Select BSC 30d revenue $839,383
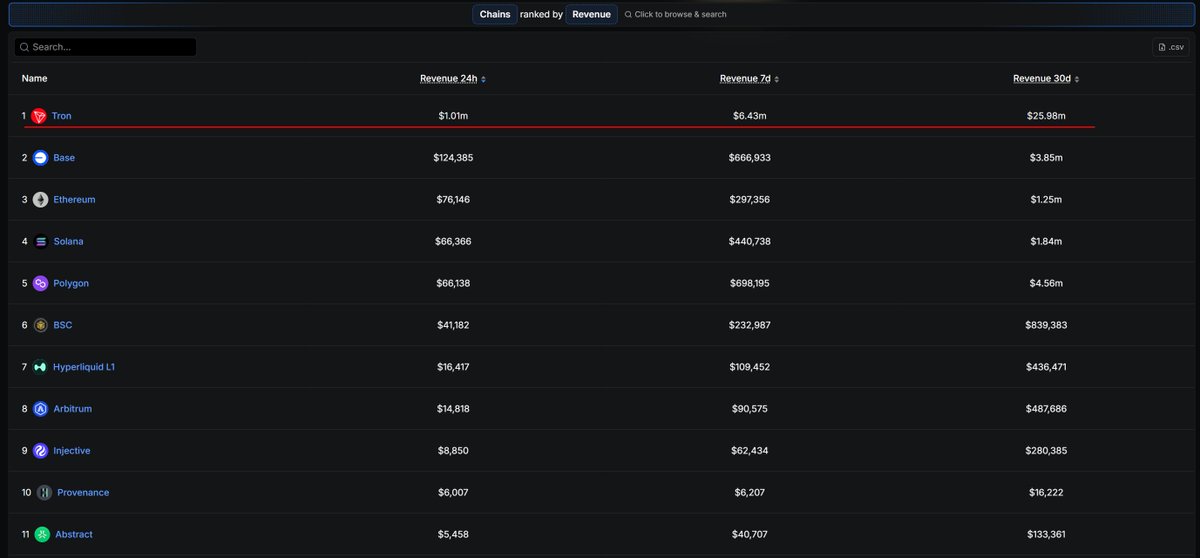 1046,325
